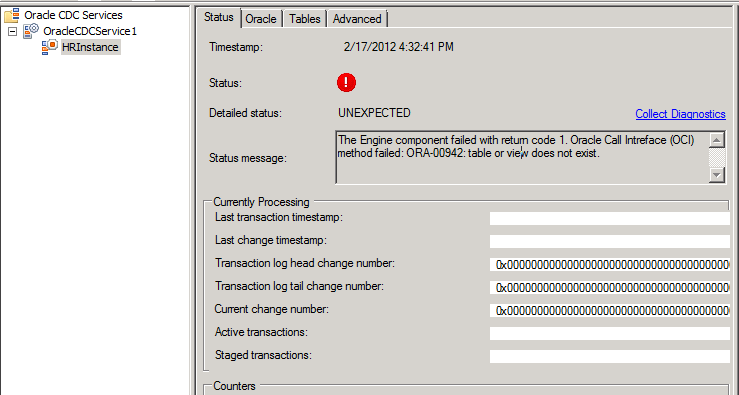Viewport: 739px width, 395px height.
Task: Open the Tables tab
Action: (x=305, y=19)
